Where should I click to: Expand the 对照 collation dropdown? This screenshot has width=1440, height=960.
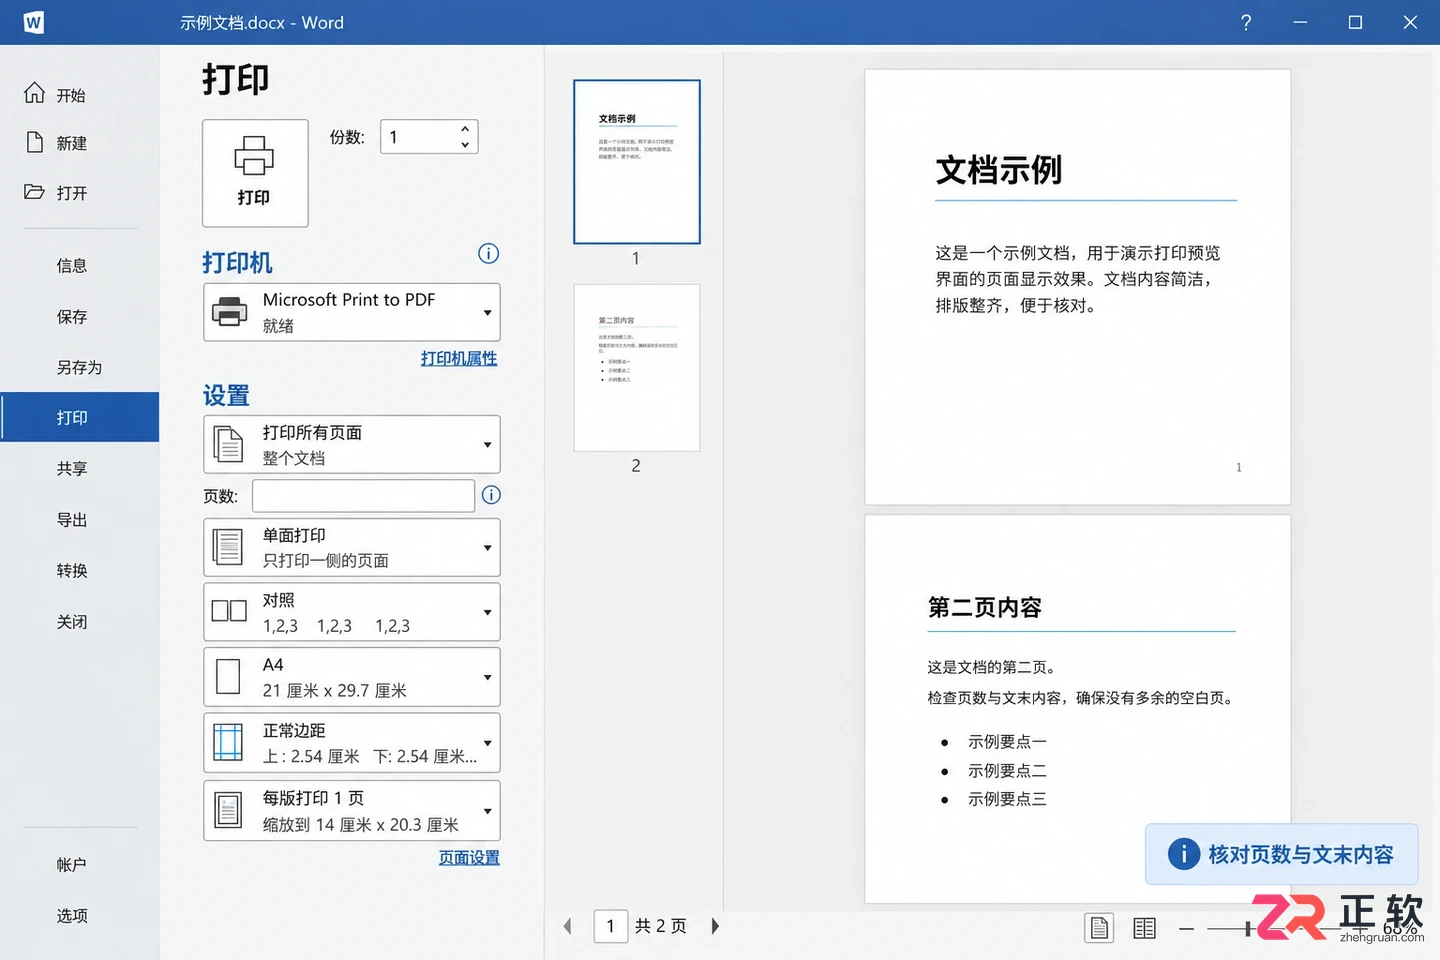tap(352, 612)
